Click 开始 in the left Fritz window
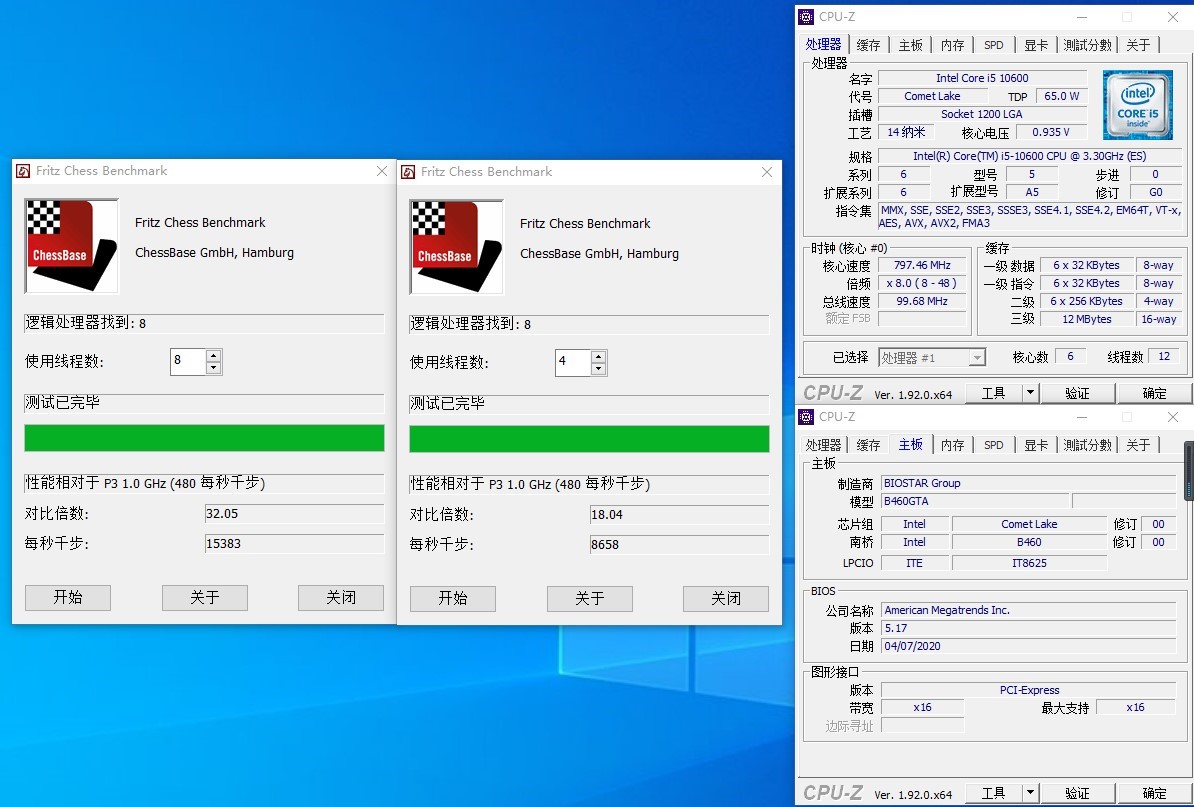 tap(68, 598)
